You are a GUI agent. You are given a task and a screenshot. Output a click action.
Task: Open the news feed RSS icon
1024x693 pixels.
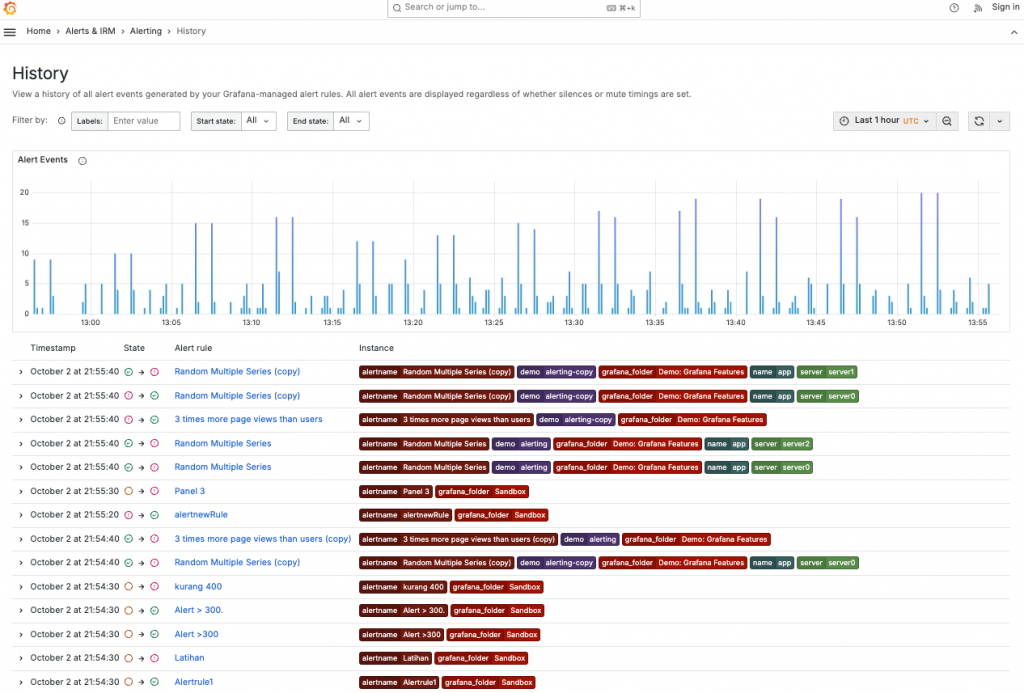[978, 8]
